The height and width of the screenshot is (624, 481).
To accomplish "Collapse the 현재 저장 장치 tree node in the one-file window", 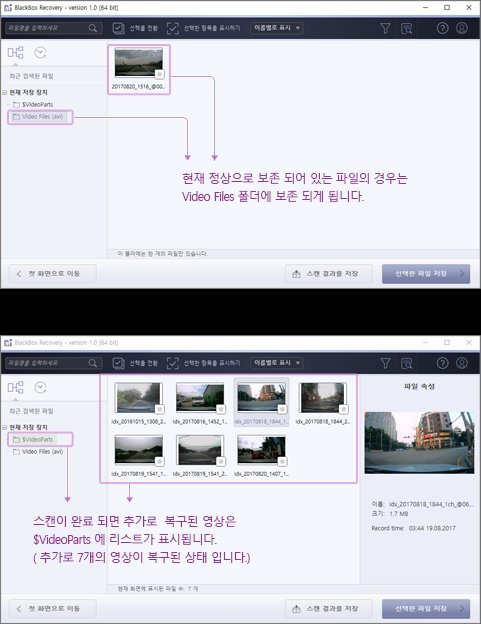I will tap(4, 92).
